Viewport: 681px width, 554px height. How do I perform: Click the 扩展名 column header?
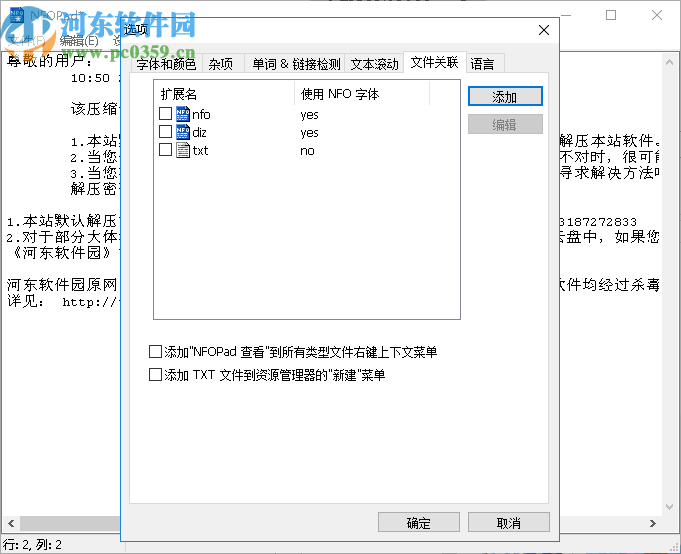(224, 94)
